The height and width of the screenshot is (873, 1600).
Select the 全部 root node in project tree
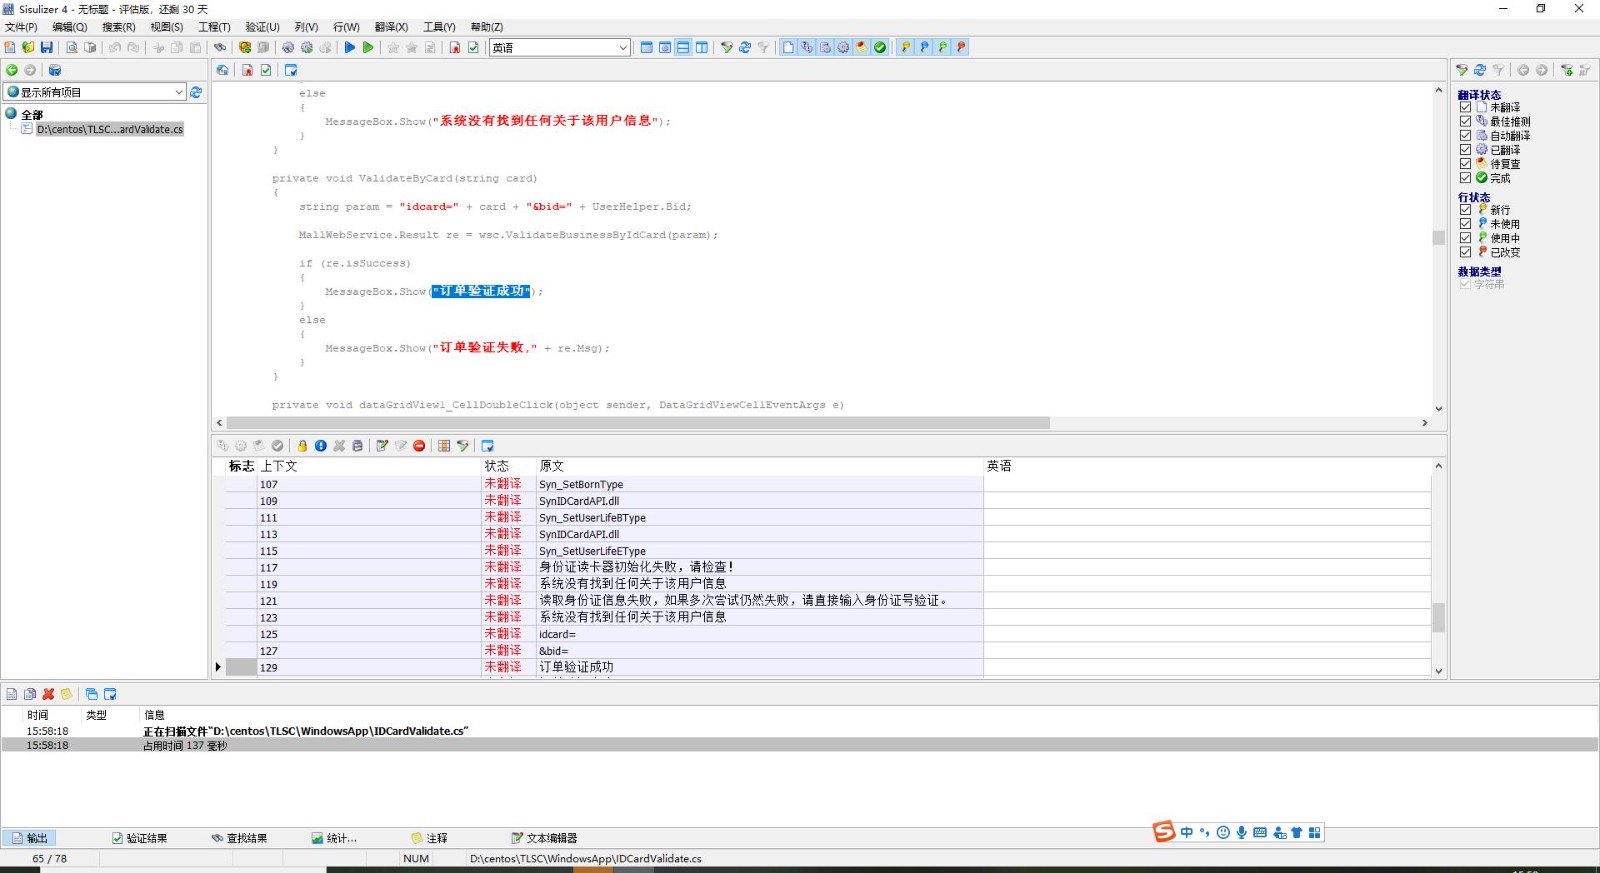click(32, 115)
